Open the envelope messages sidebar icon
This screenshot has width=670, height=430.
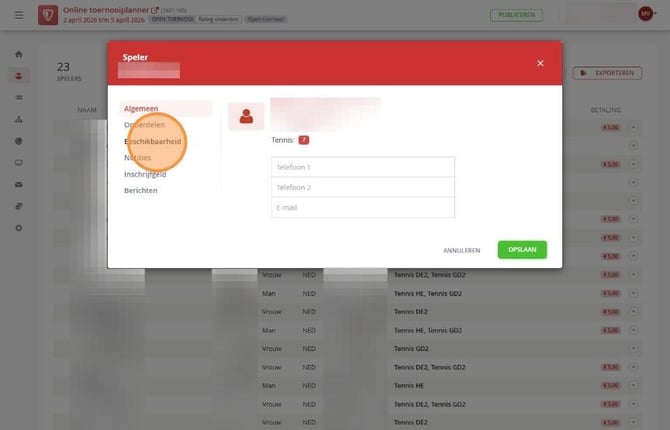[x=18, y=185]
